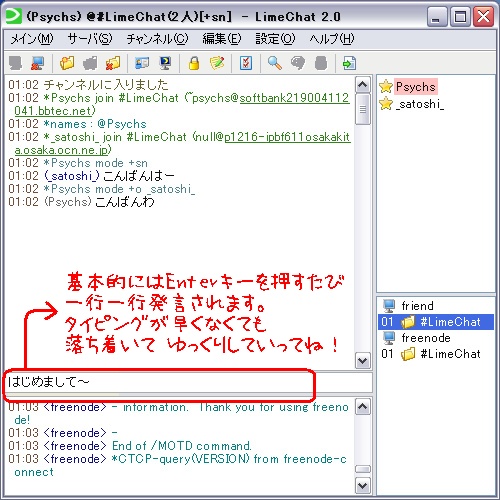Click the channel log scroll up arrow
The image size is (500, 500).
[363, 84]
